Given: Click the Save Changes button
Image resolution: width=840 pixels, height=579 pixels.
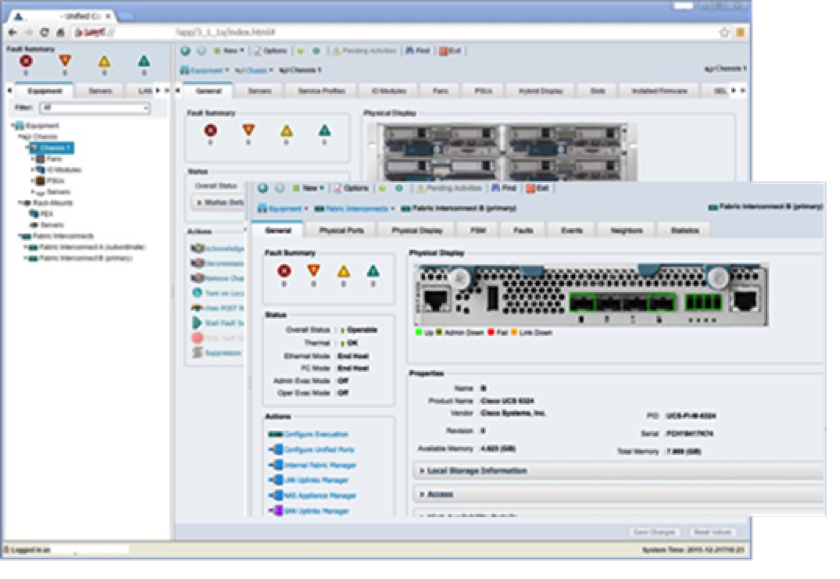Looking at the screenshot, I should click(x=654, y=534).
